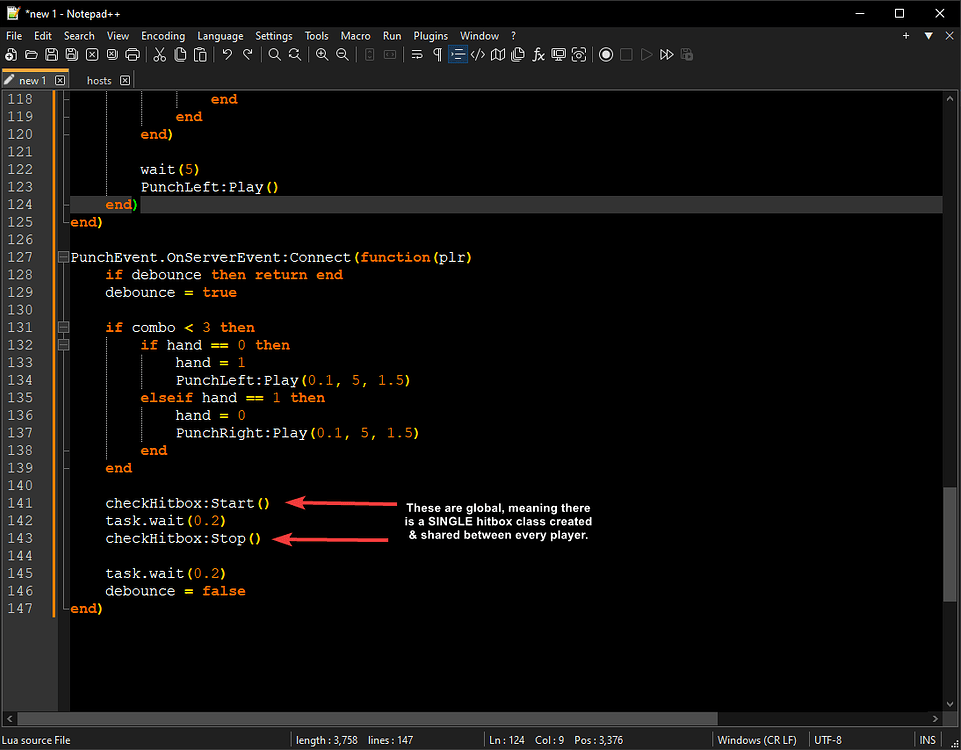Start recording a macro with the record icon
The height and width of the screenshot is (750, 961).
click(x=606, y=54)
